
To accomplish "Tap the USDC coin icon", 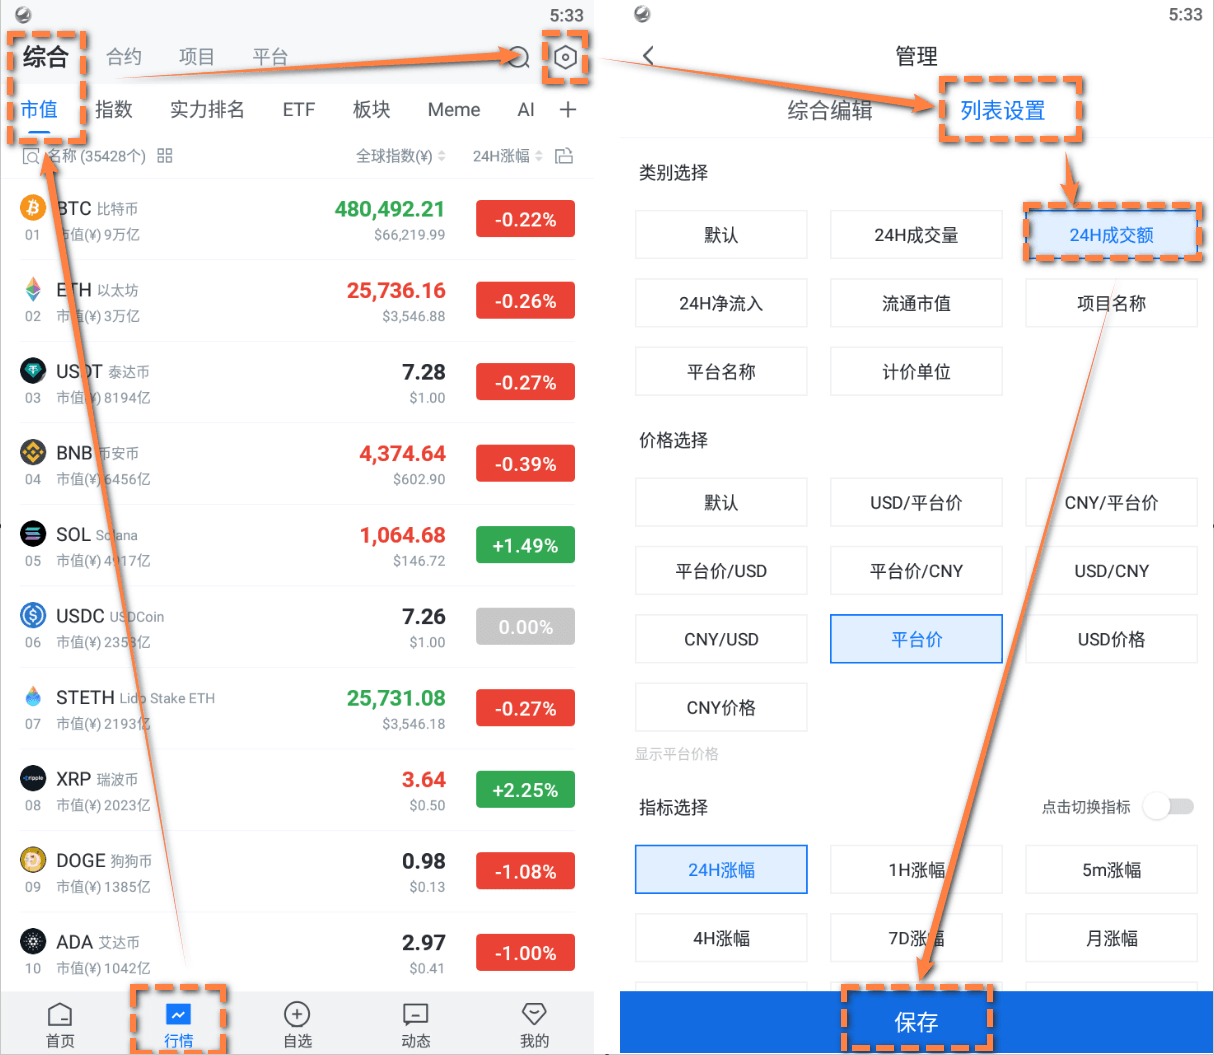I will pos(33,615).
